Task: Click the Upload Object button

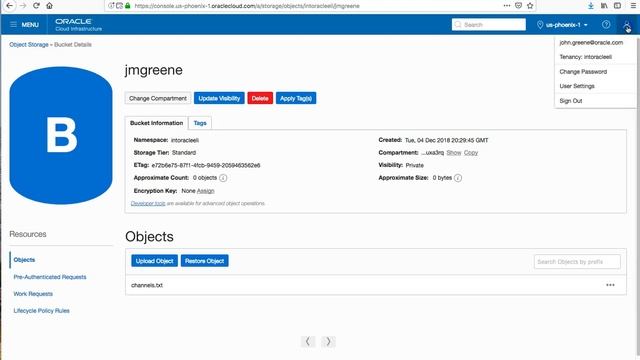Action: (154, 261)
